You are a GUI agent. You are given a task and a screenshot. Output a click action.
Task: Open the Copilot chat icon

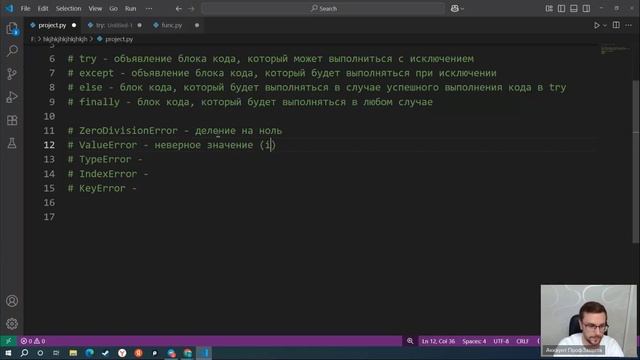pos(455,9)
